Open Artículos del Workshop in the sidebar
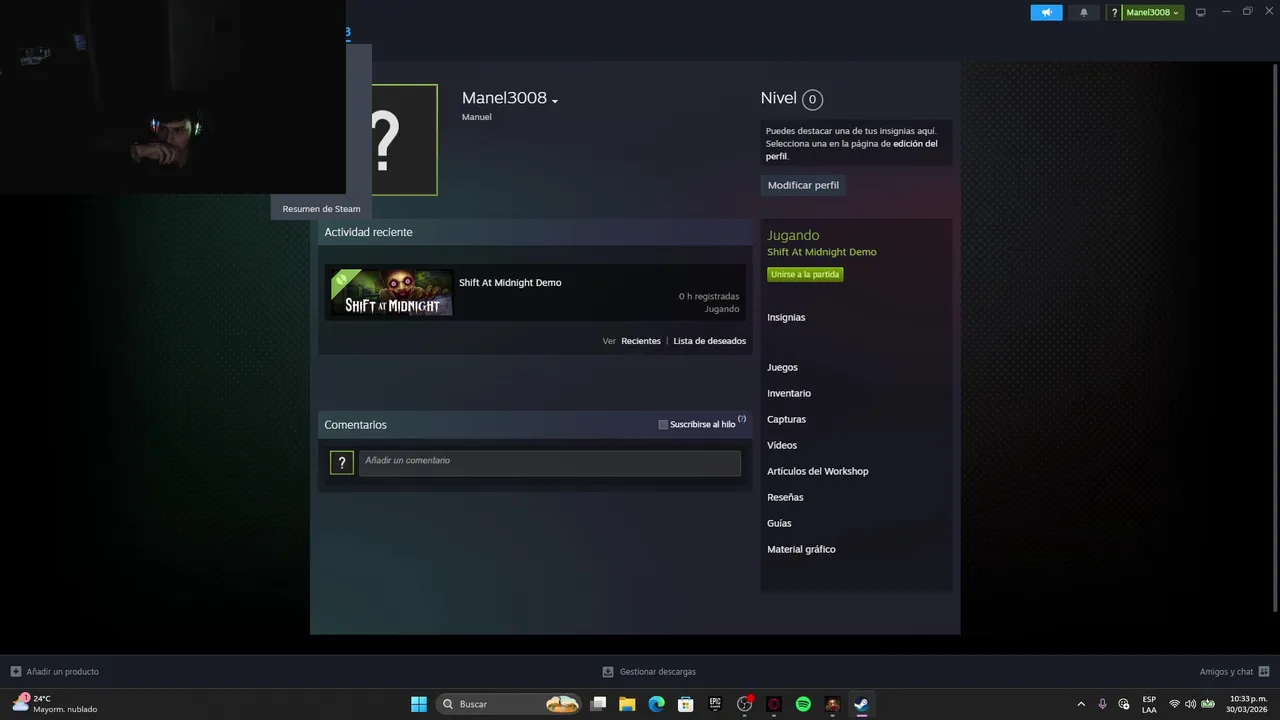 coord(818,471)
